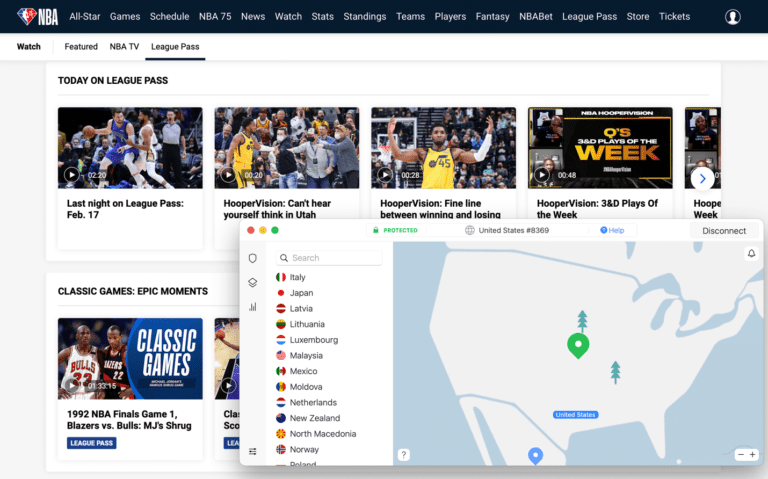Click the Last night on League Pass title
Image resolution: width=768 pixels, height=479 pixels.
pos(125,209)
